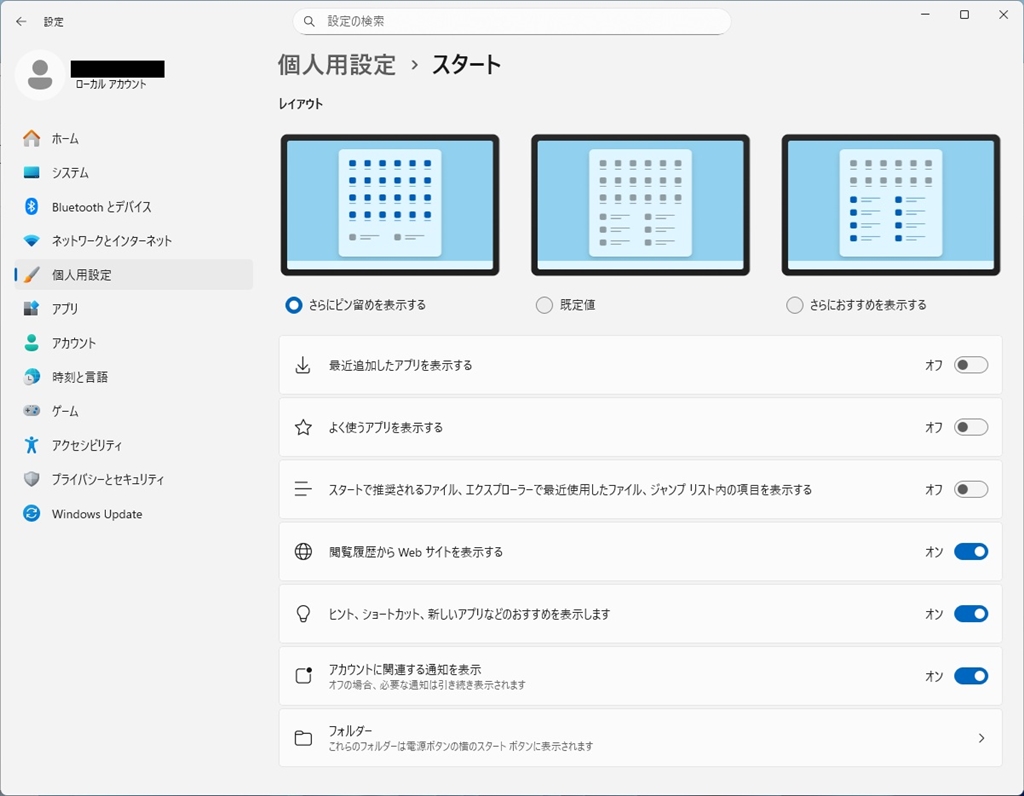This screenshot has width=1024, height=796.
Task: Click the 時刻と言語 clock globe icon
Action: click(31, 377)
